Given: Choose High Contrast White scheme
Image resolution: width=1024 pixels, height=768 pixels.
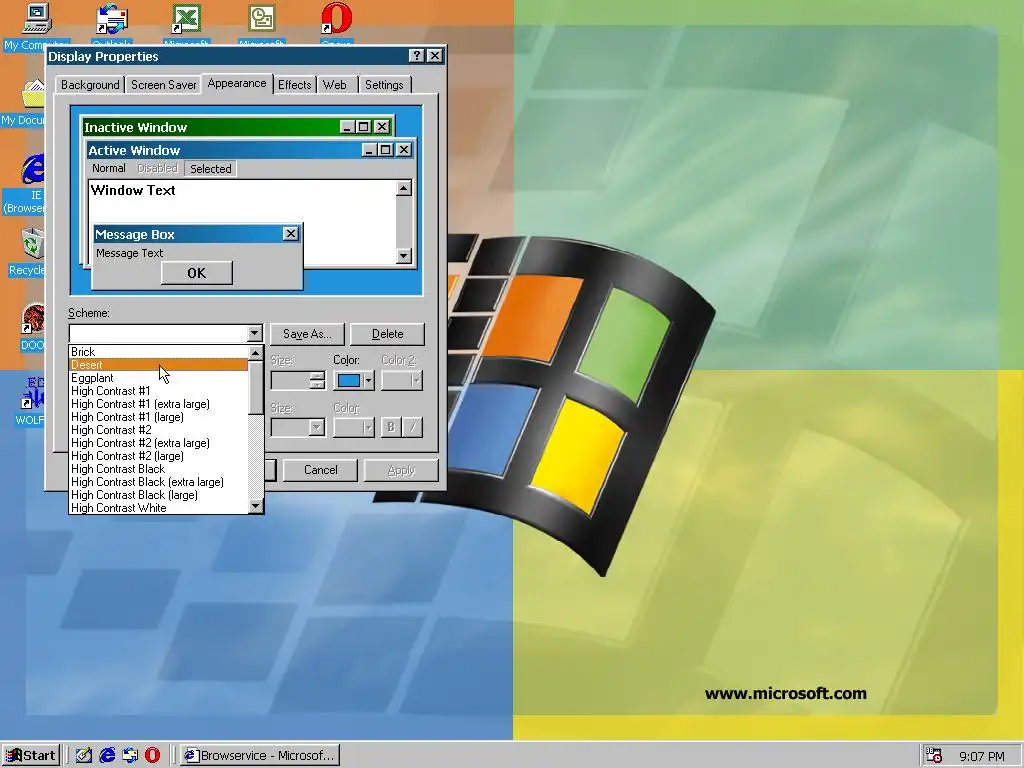Looking at the screenshot, I should [159, 508].
